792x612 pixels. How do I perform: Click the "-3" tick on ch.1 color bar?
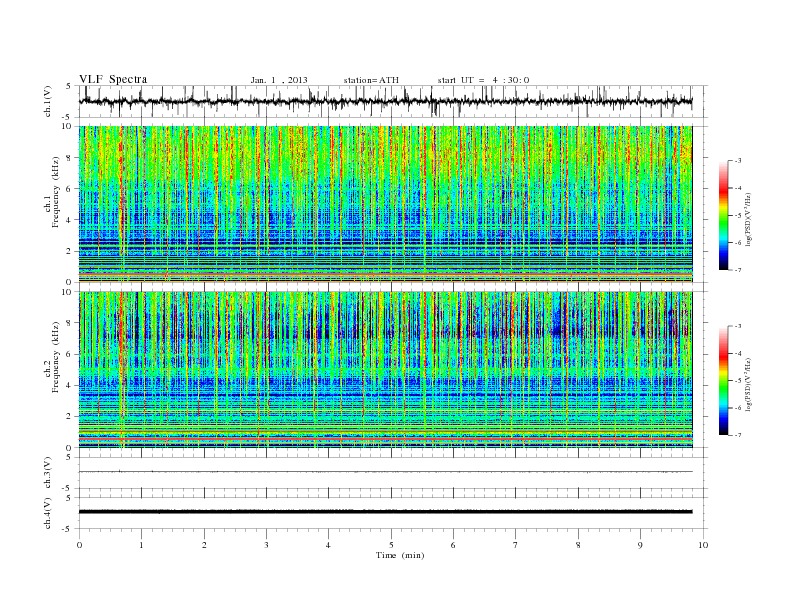point(738,161)
